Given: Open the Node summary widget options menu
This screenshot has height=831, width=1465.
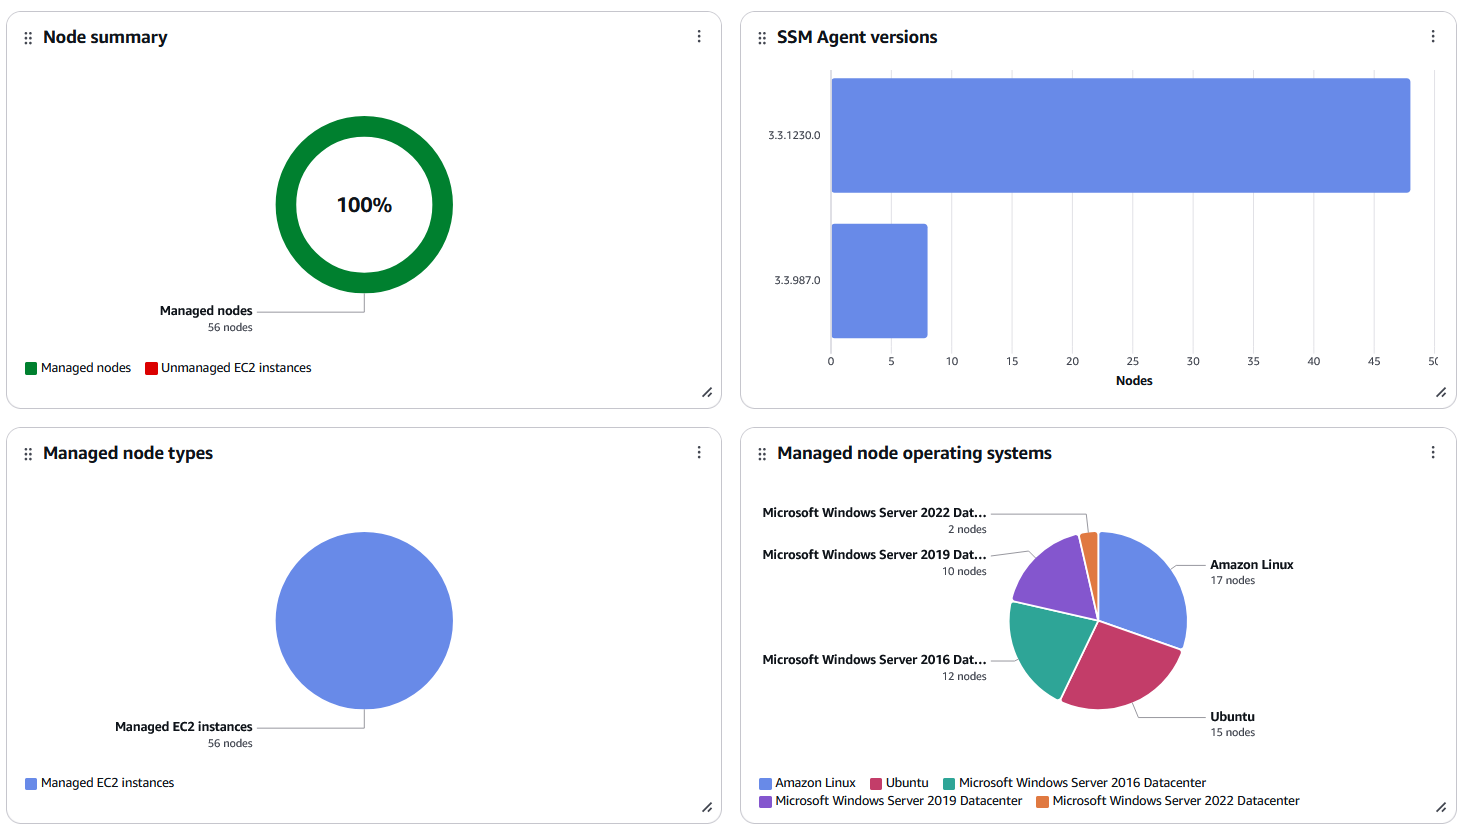Looking at the screenshot, I should [699, 37].
